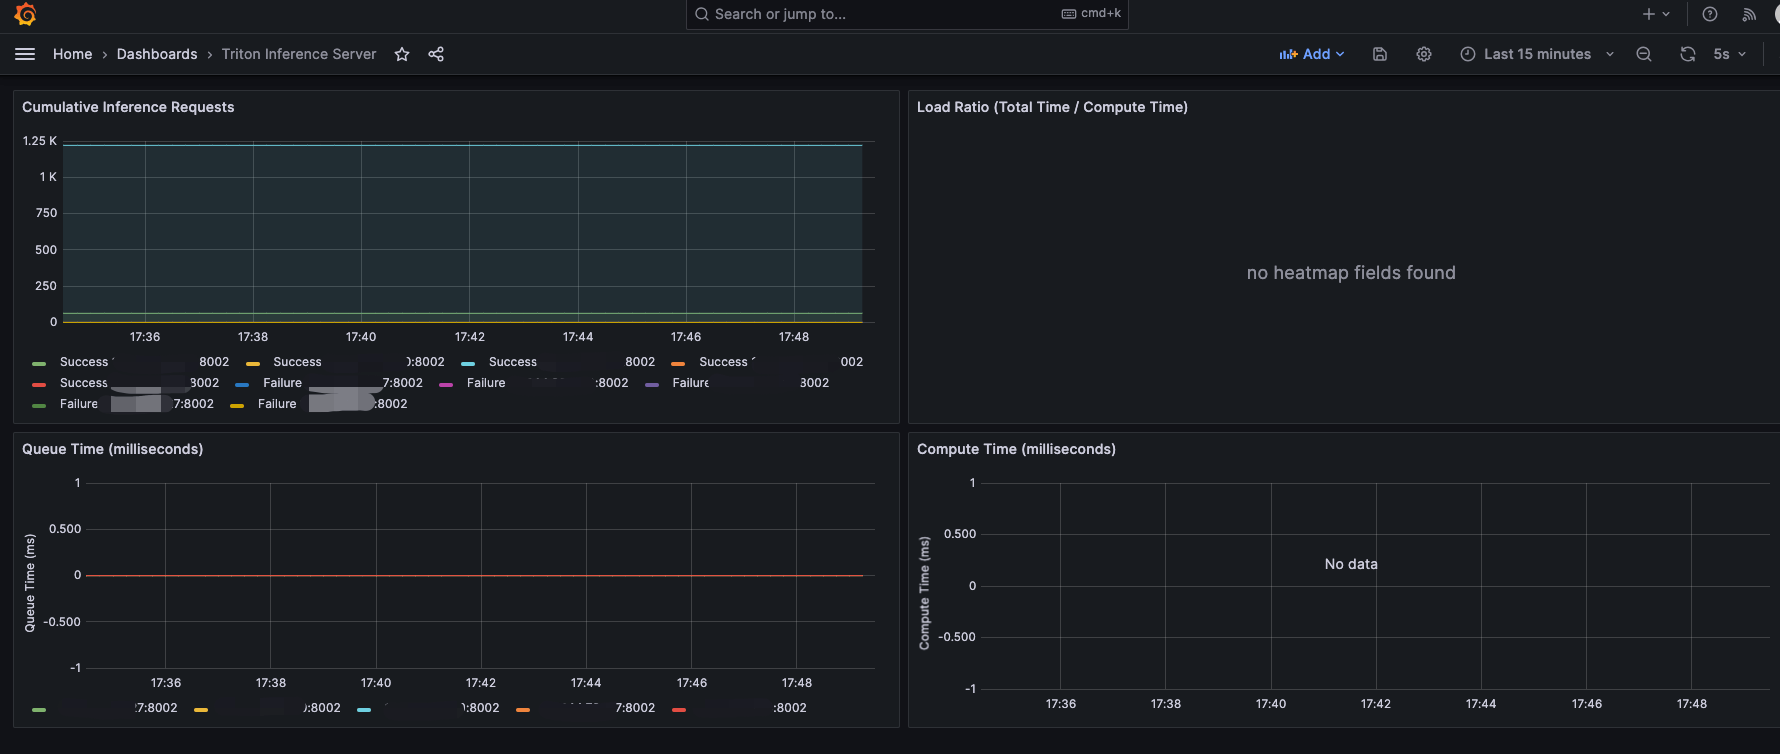Open Load Ratio panel title menu

1052,107
